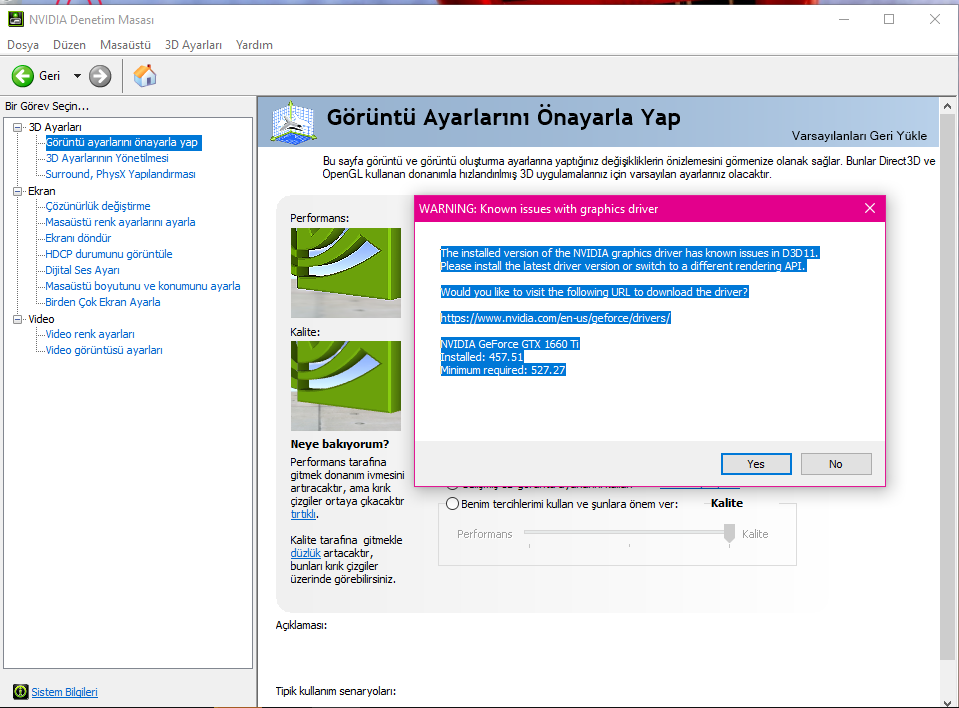Click the düzlük hyperlink
This screenshot has height=708, width=959.
click(x=305, y=553)
